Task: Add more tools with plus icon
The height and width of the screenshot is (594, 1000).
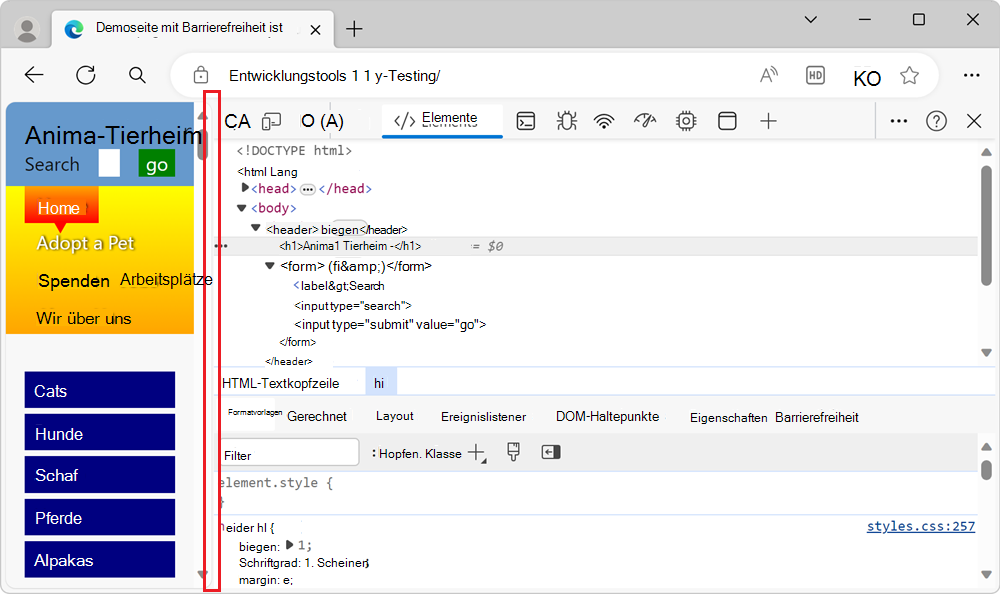Action: 768,121
